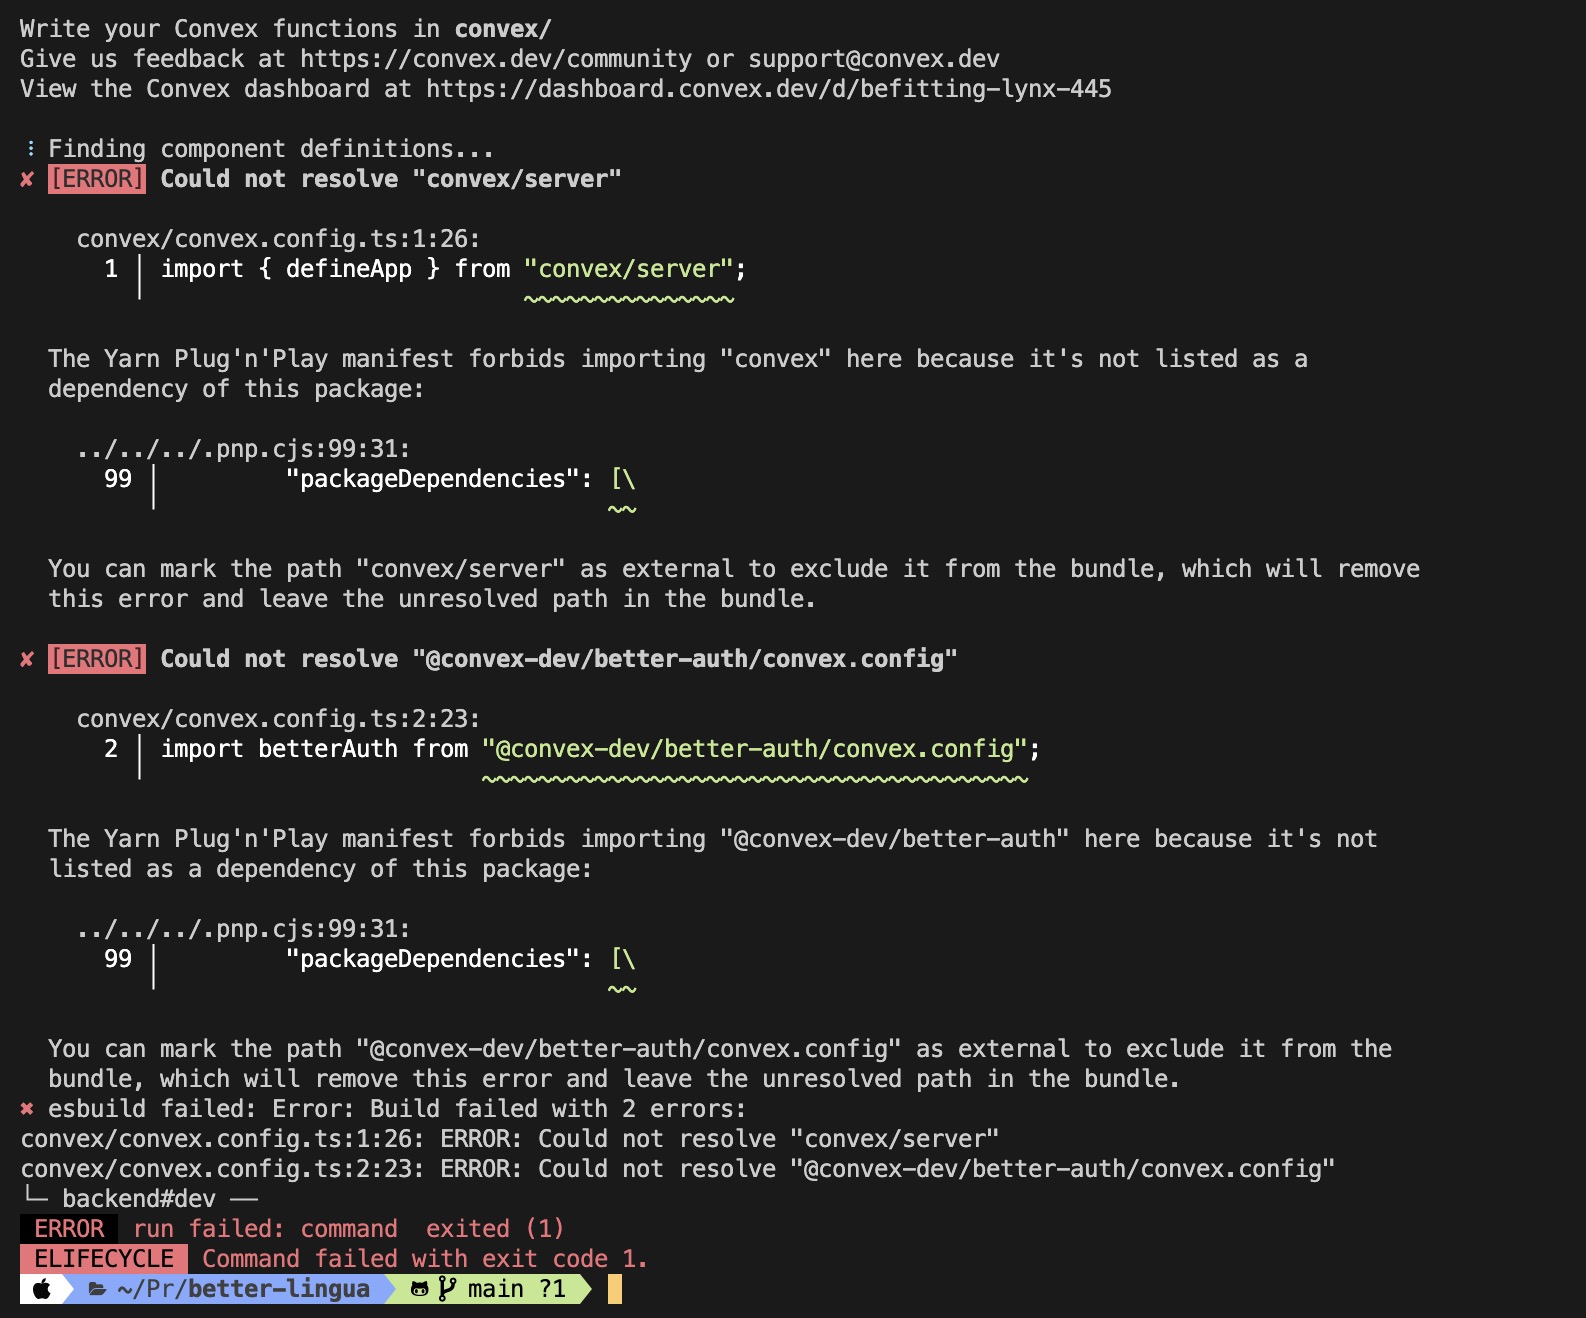Click the red X before esbuild failed
This screenshot has height=1318, width=1586.
27,1109
